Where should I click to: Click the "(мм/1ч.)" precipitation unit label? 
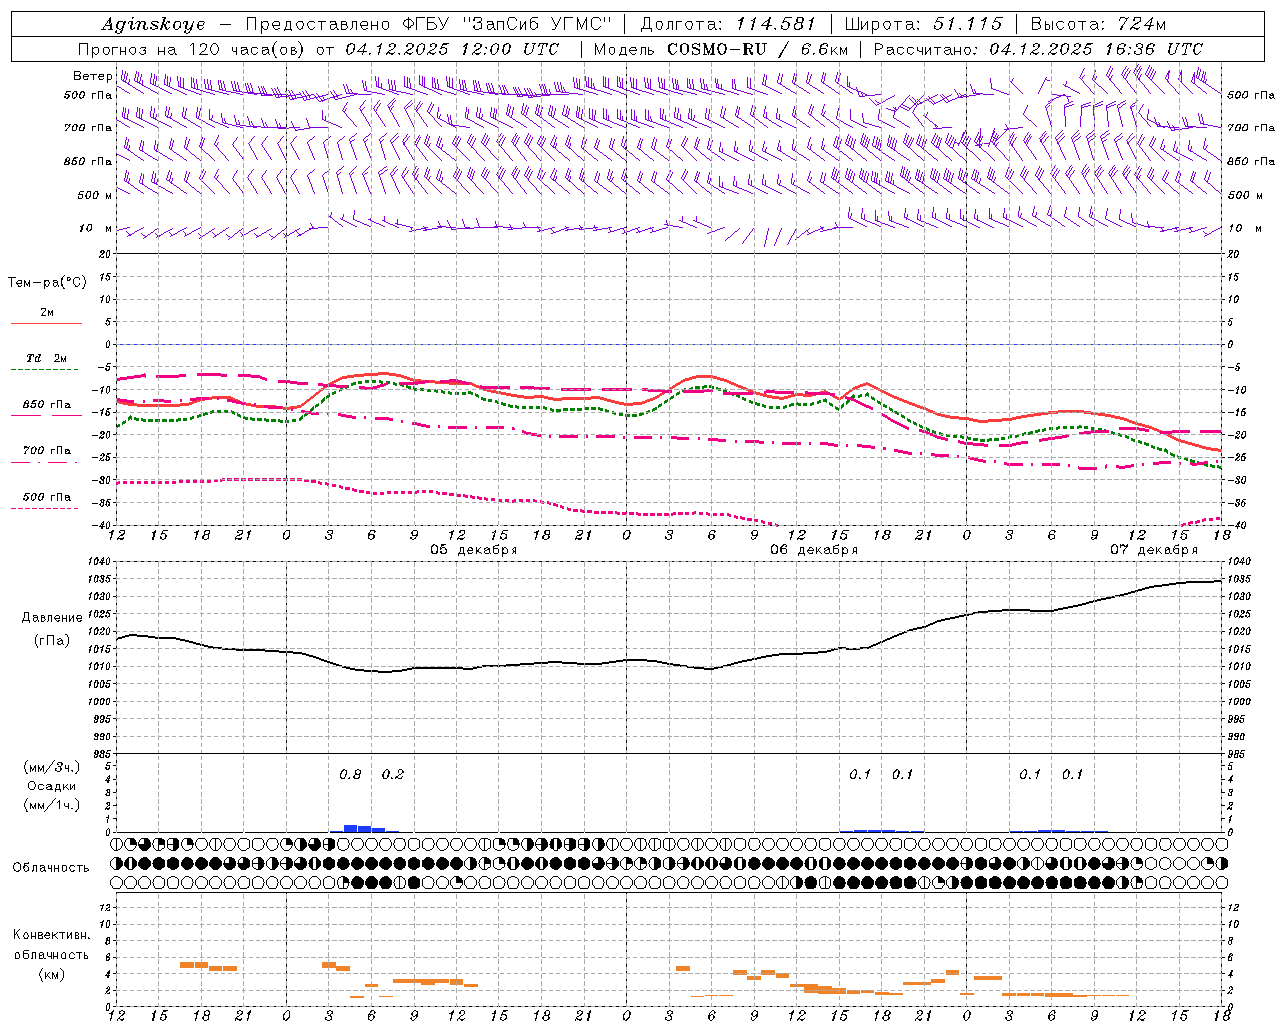52,805
